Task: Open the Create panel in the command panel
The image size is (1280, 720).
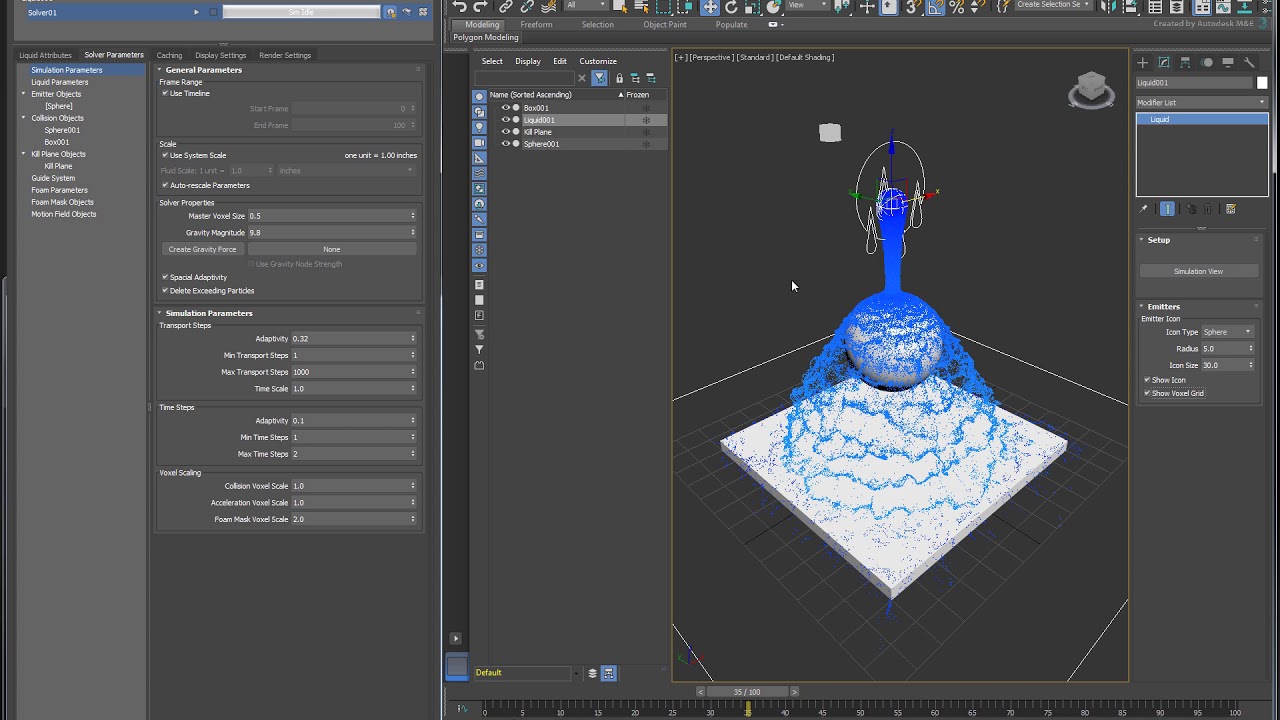Action: click(1141, 62)
